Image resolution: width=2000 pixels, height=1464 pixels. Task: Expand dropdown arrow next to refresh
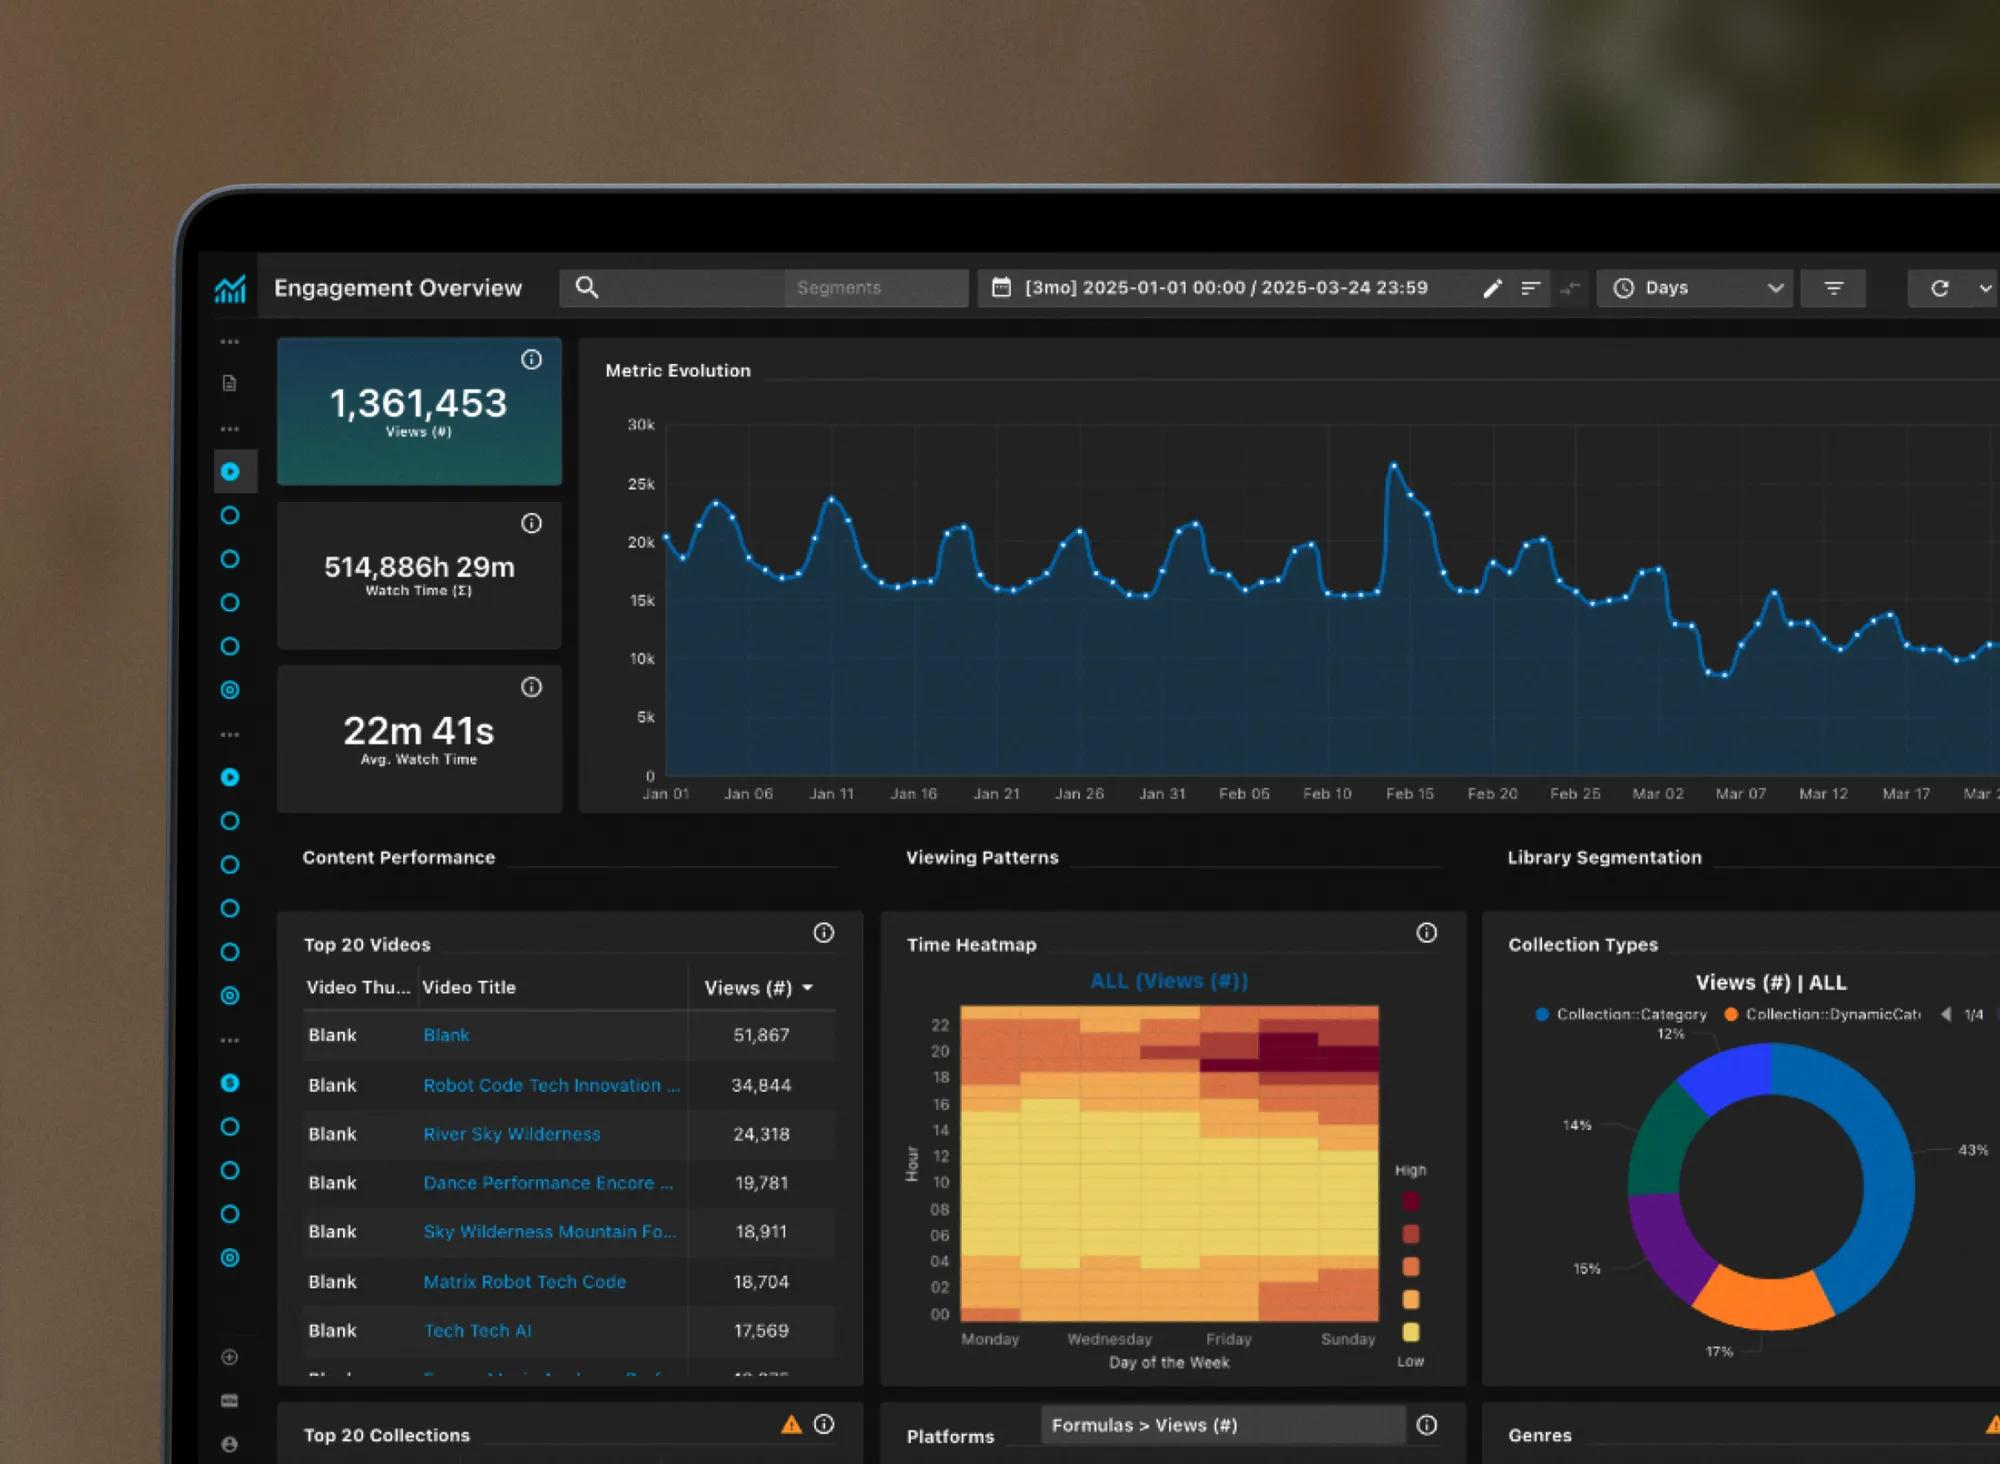pyautogui.click(x=1984, y=288)
